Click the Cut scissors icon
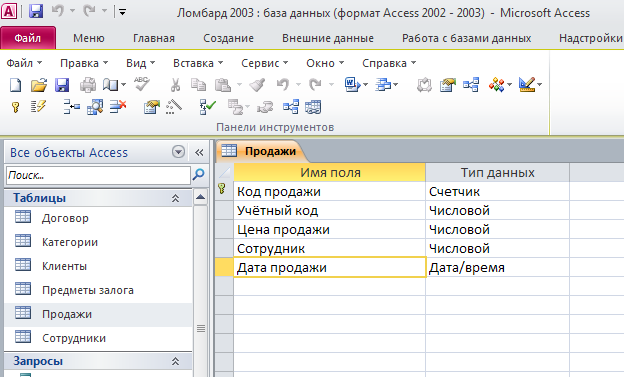624x377 pixels. 175,85
